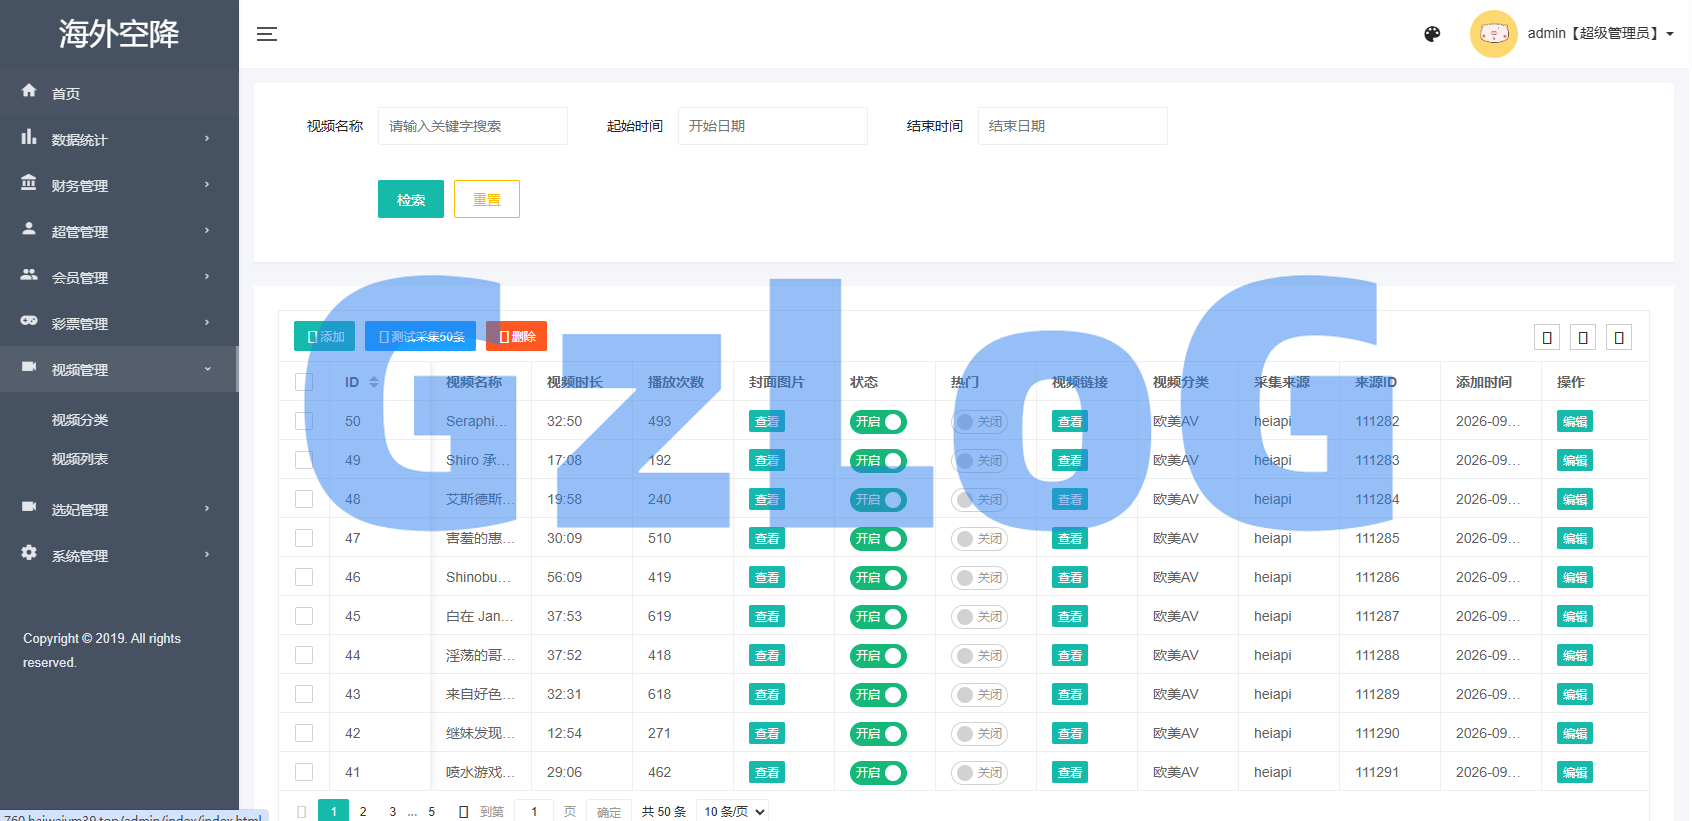Click the 彩票管理 gamepad icon
The image size is (1692, 821).
29,321
